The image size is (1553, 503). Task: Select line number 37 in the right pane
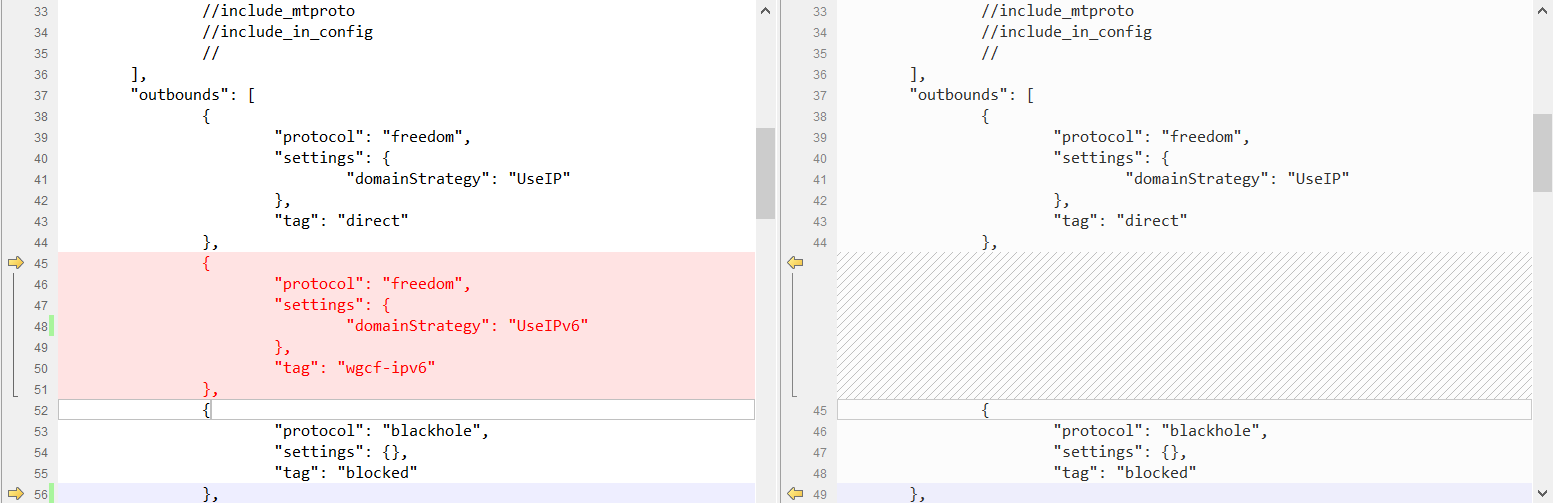point(819,95)
